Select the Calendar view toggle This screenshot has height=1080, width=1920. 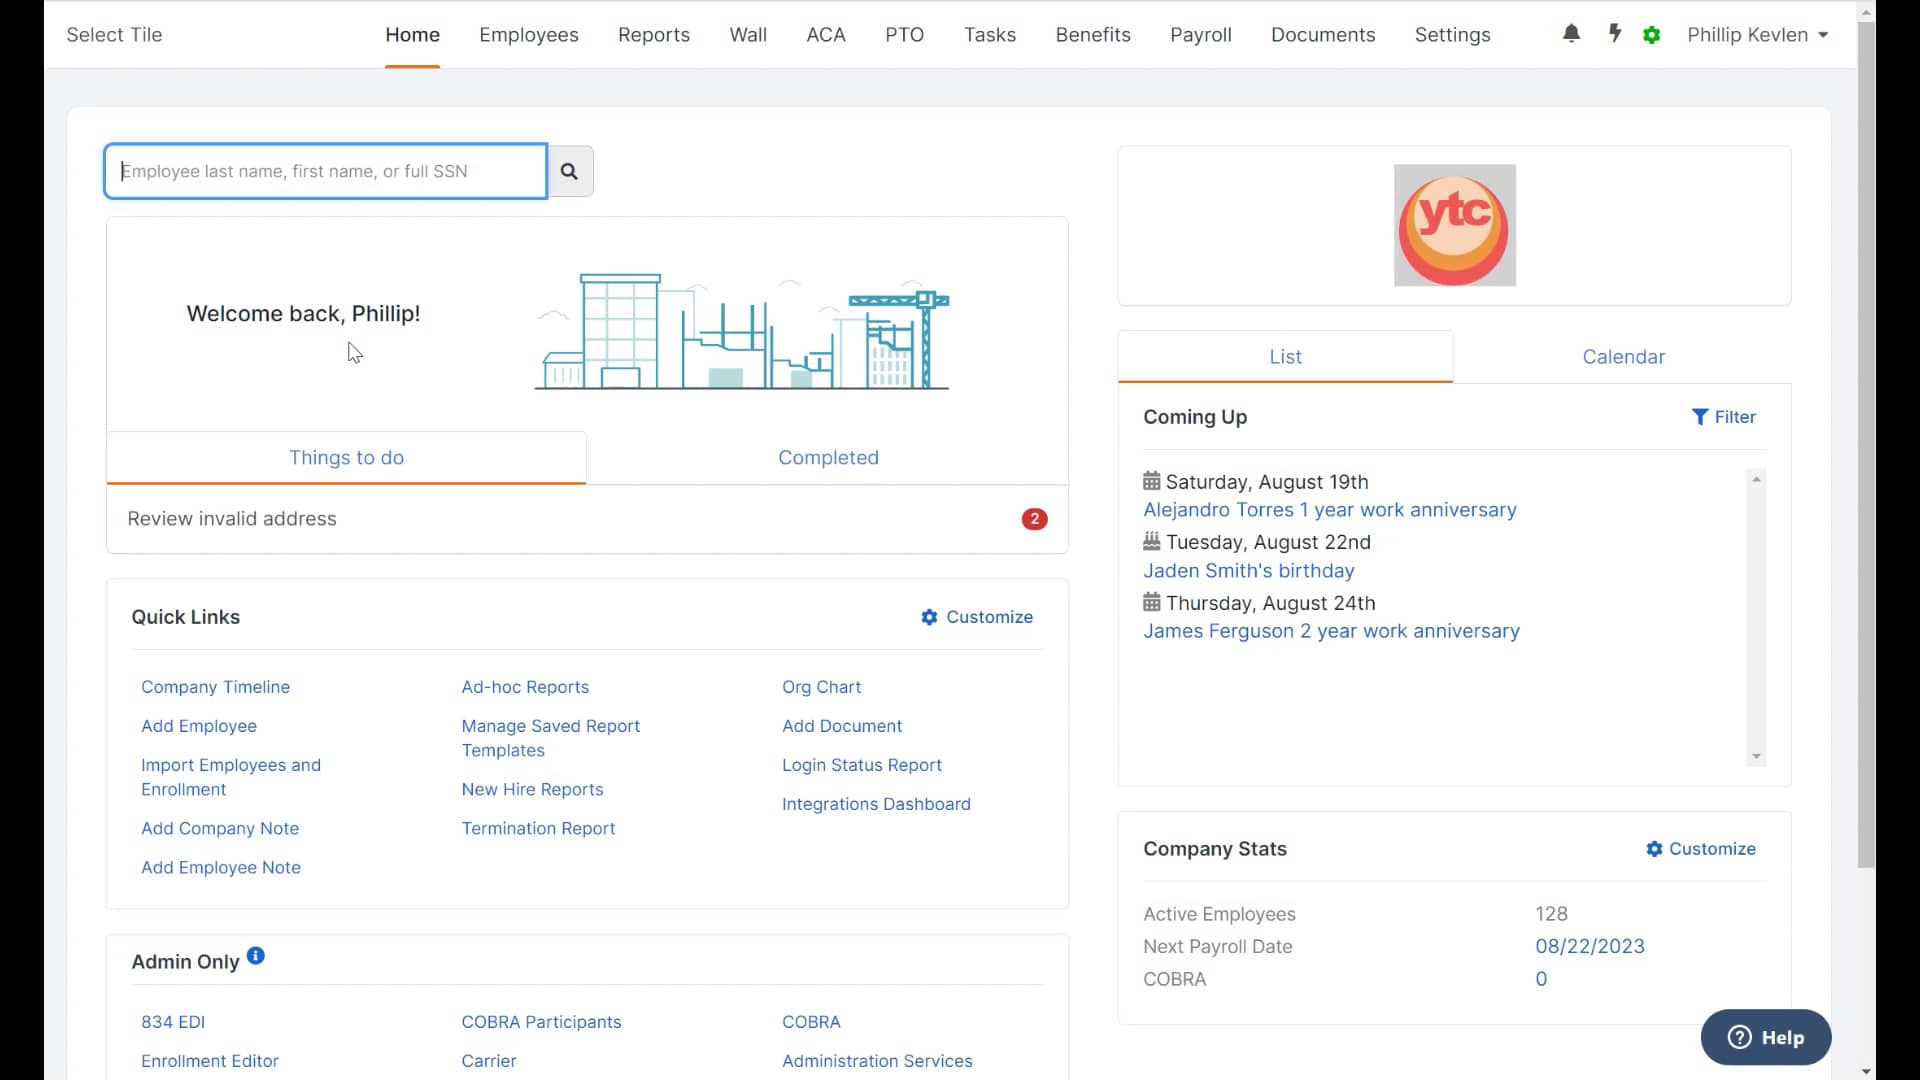pyautogui.click(x=1623, y=356)
